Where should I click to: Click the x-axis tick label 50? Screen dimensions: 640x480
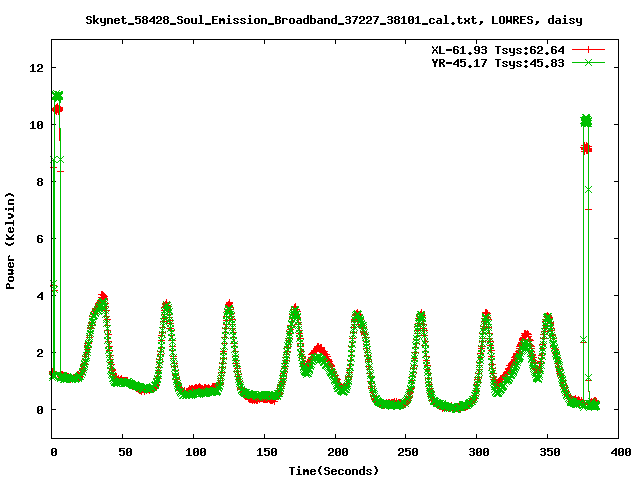[125, 452]
